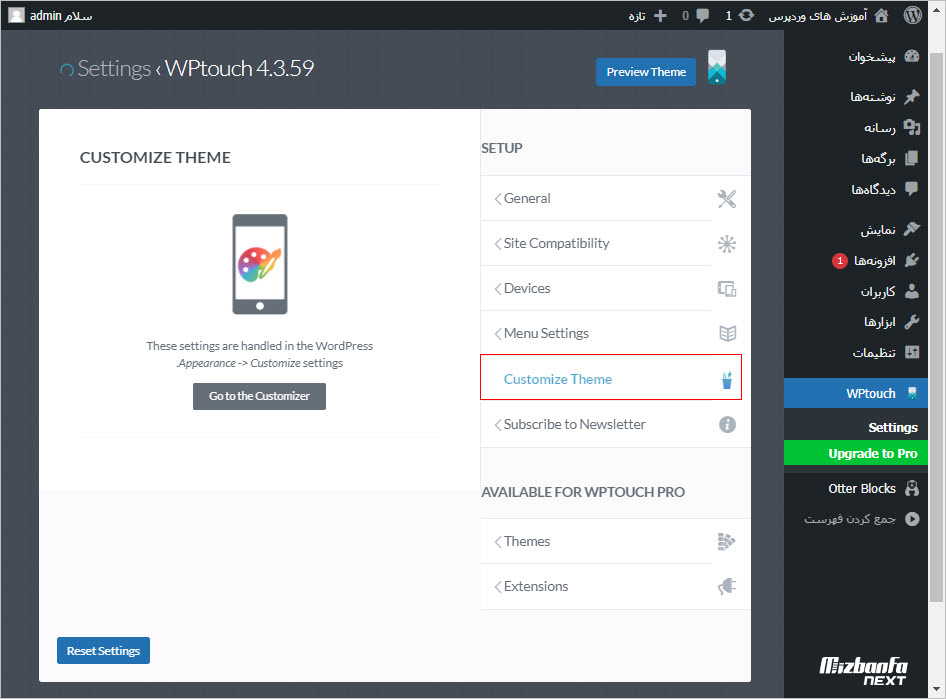Click the WPtouch phone icon in sidebar

pos(912,393)
